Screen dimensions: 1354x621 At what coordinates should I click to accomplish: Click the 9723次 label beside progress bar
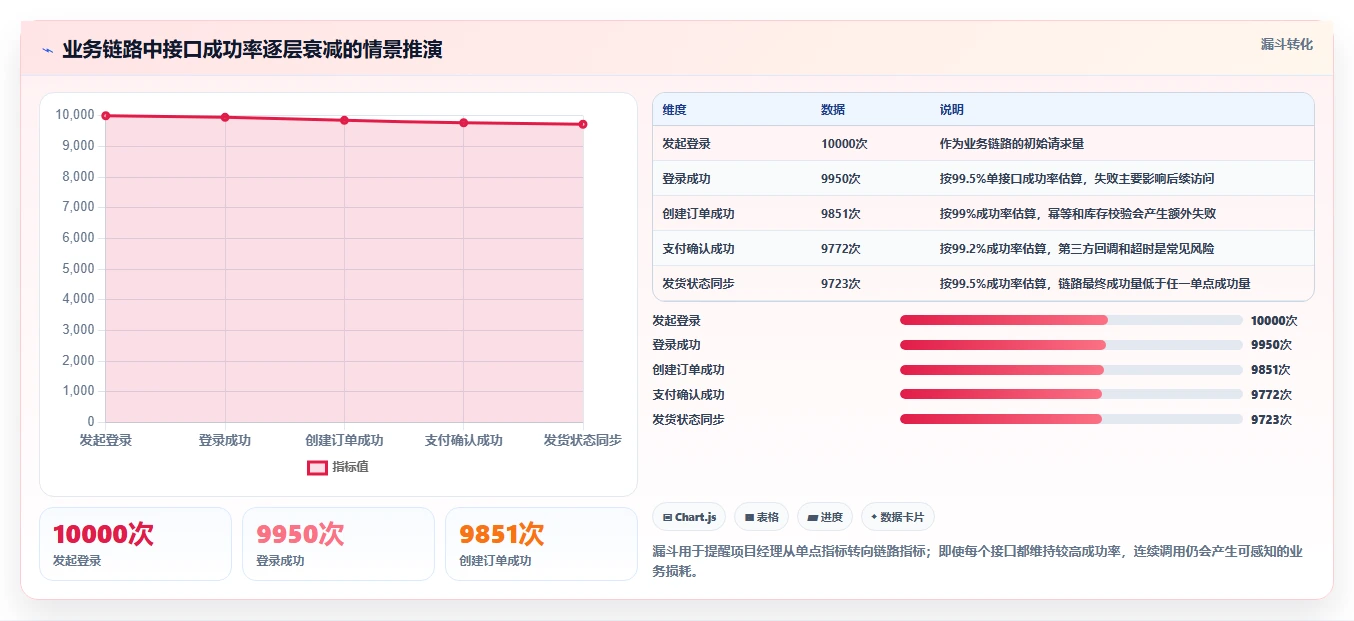point(1271,420)
